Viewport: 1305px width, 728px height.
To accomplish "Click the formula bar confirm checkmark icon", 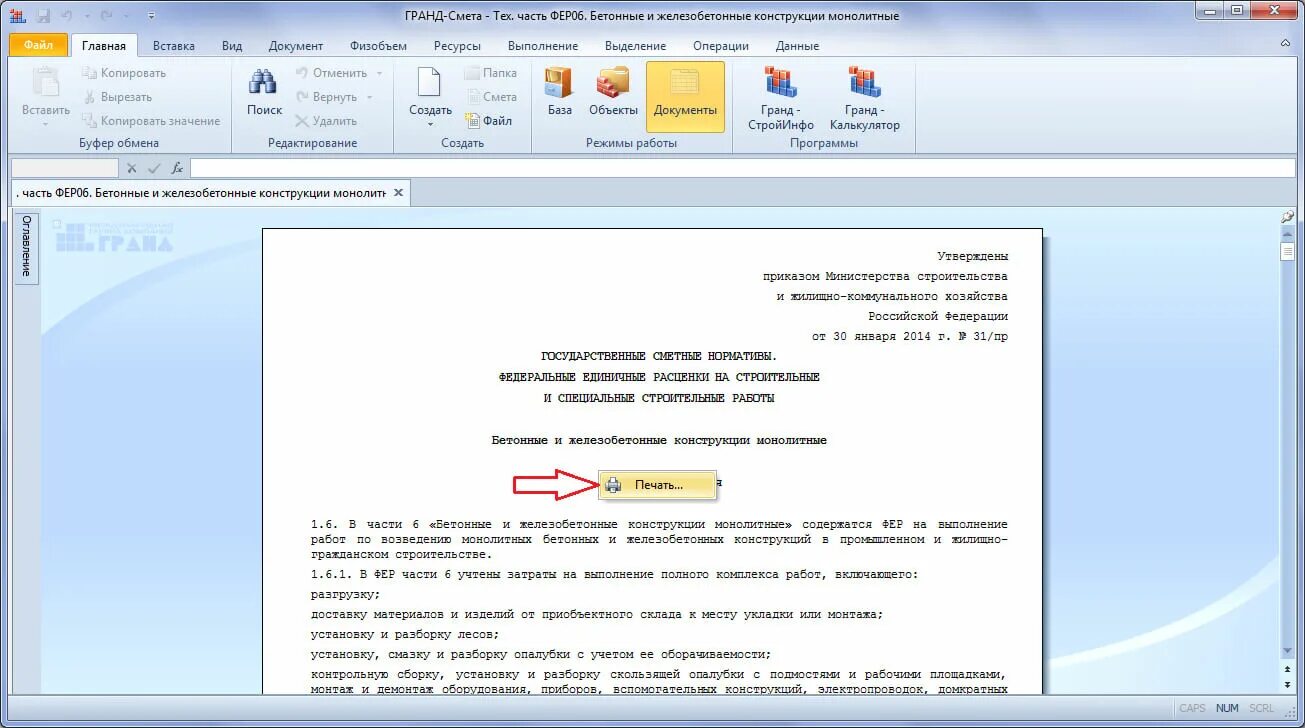I will (x=154, y=168).
